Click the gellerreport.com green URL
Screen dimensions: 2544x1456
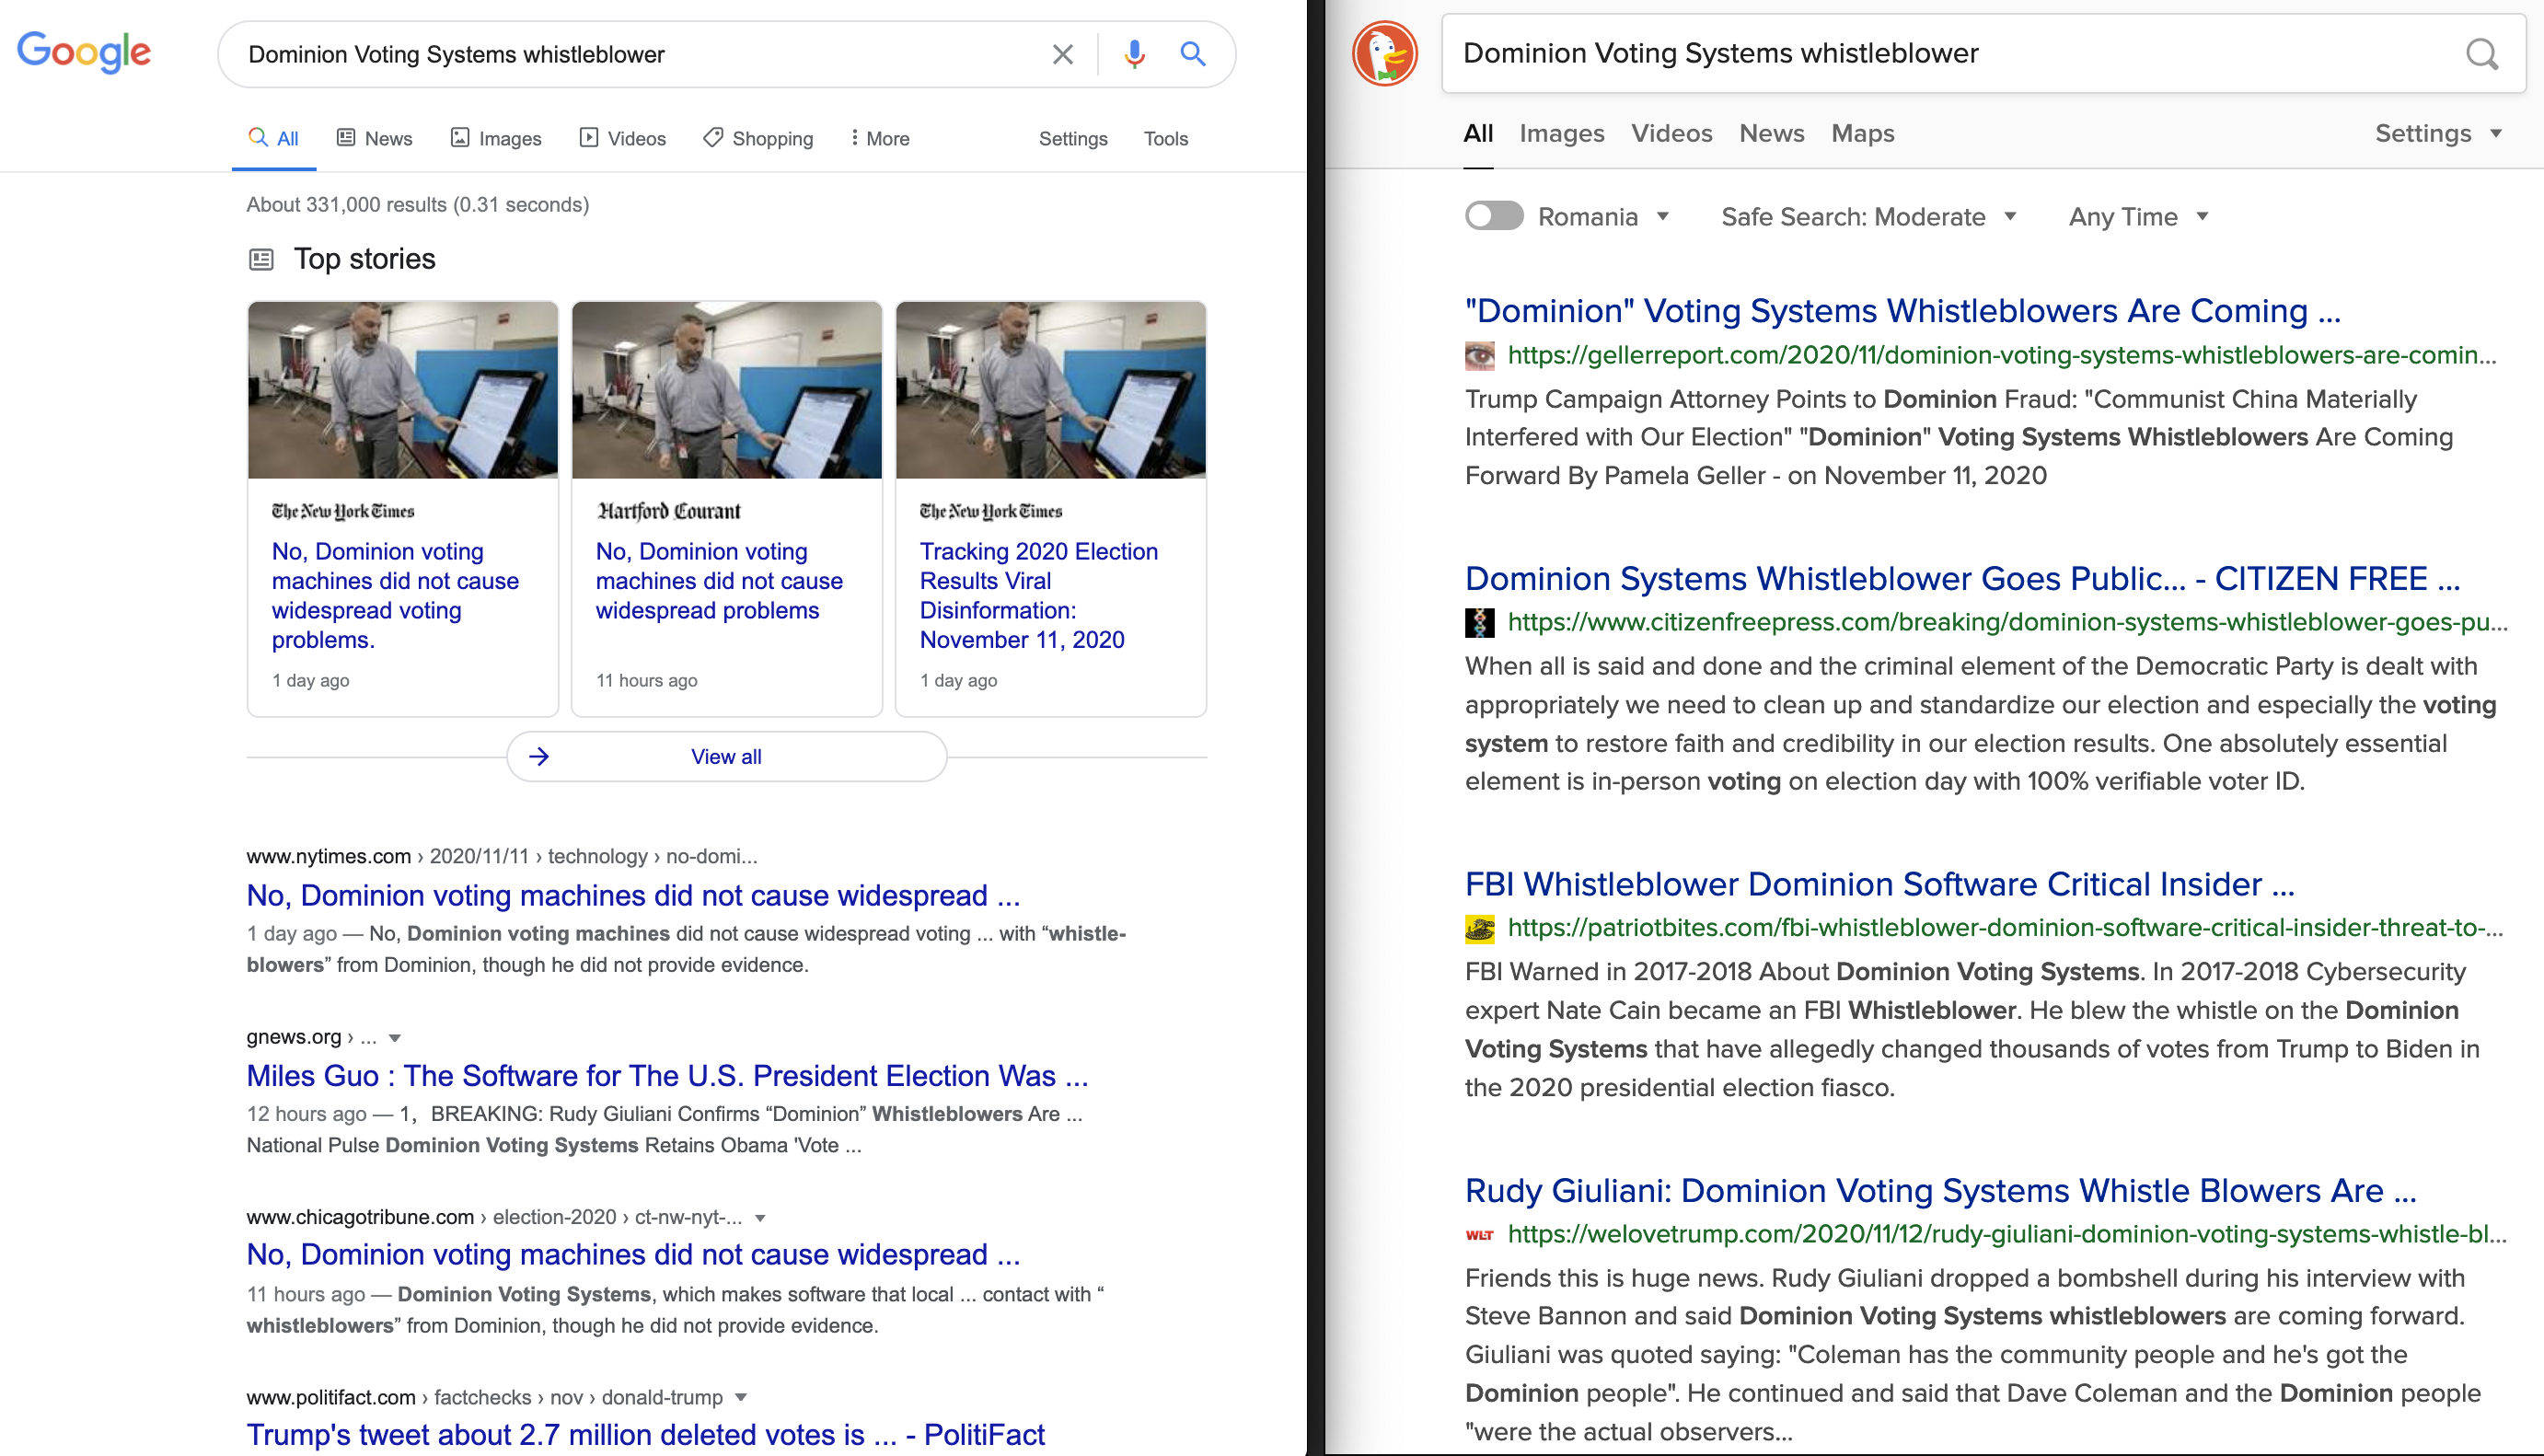click(x=2002, y=355)
